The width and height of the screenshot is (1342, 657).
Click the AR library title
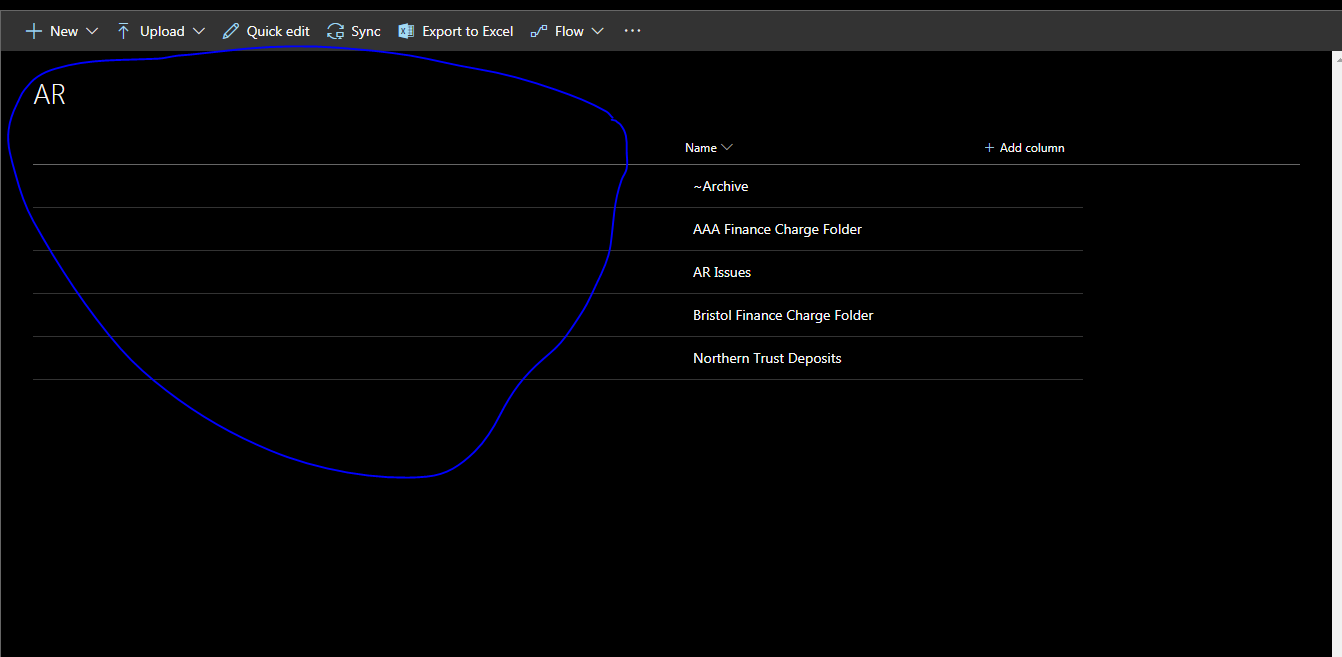(50, 95)
